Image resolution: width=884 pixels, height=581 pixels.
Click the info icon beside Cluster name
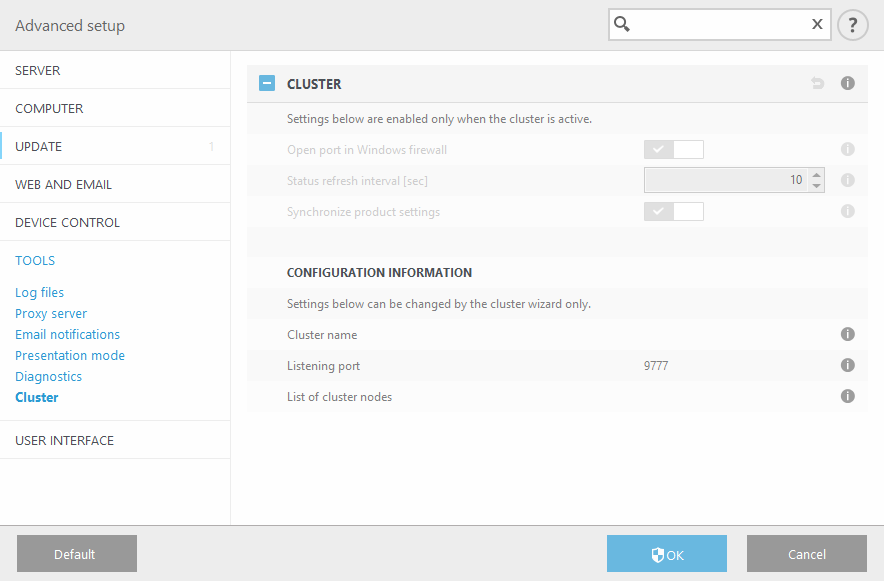[x=847, y=334]
